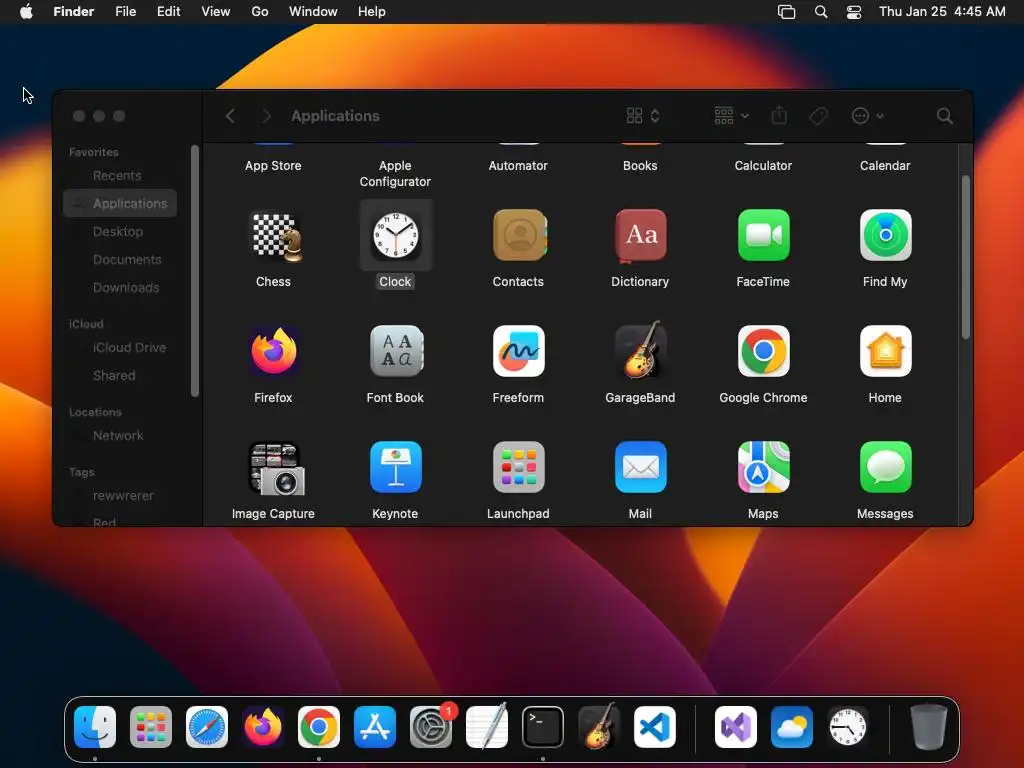Click the Apple Configurator label

tap(395, 174)
